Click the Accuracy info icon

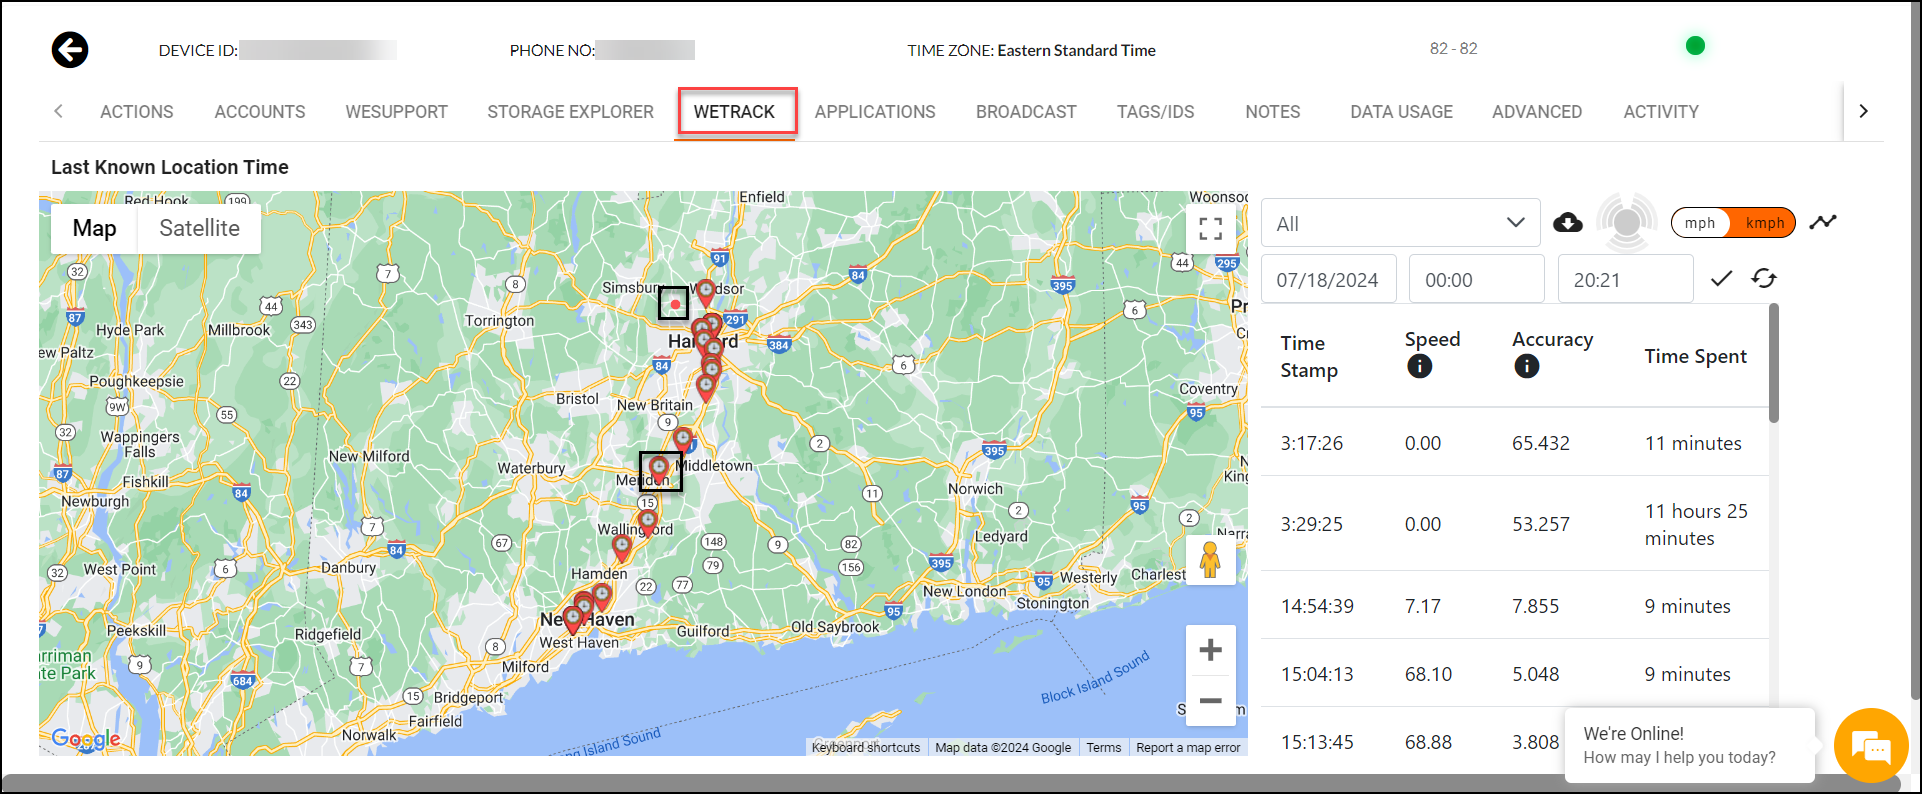tap(1526, 367)
